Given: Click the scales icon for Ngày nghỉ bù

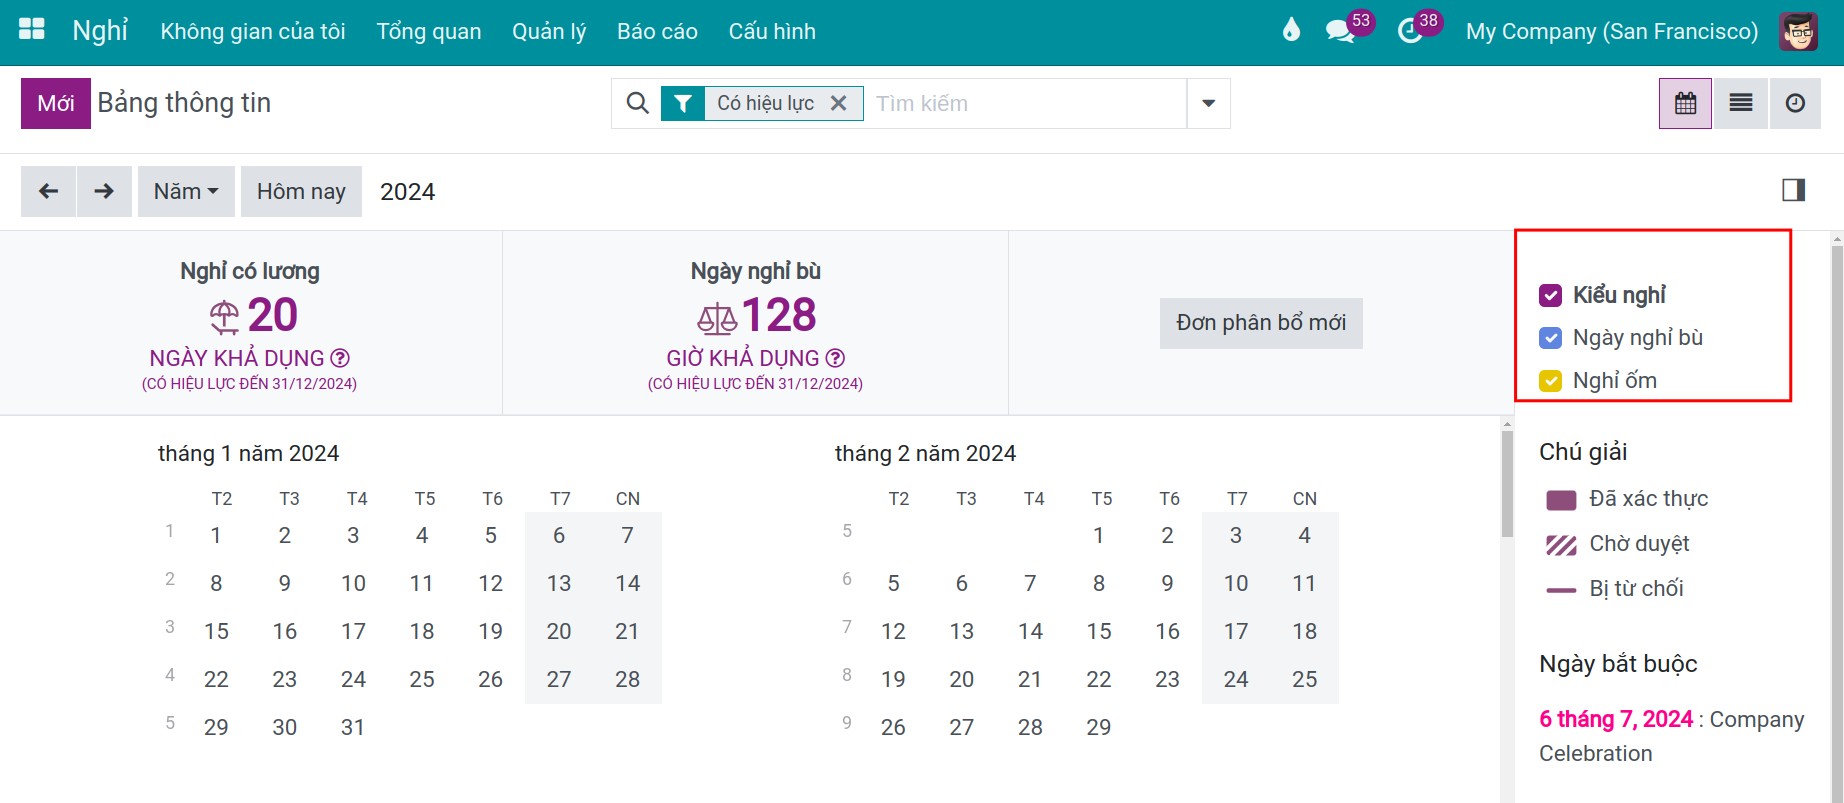Looking at the screenshot, I should [x=717, y=319].
